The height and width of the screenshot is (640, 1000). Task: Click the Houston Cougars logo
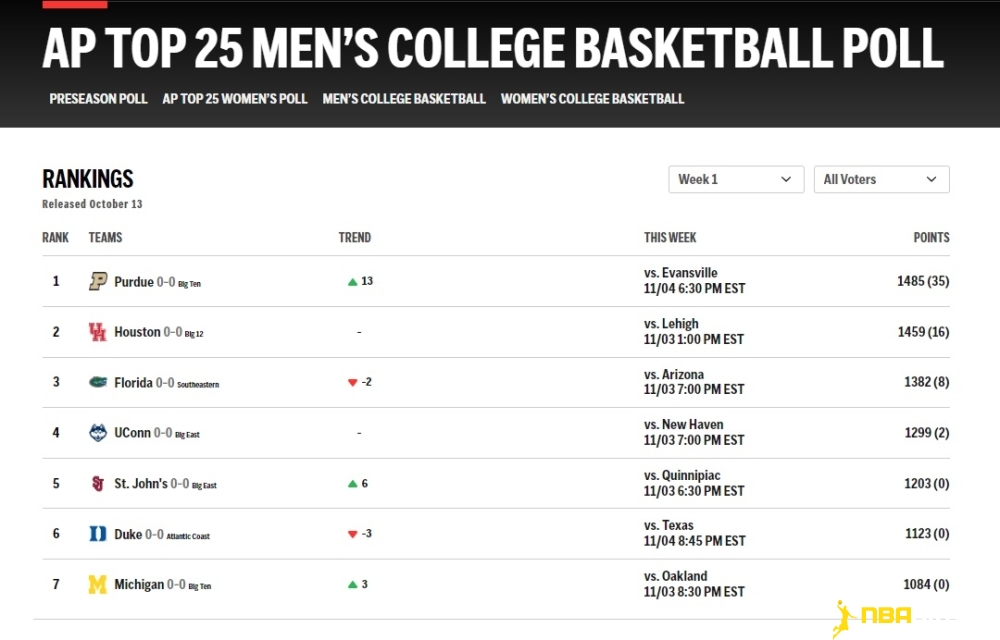(x=98, y=332)
